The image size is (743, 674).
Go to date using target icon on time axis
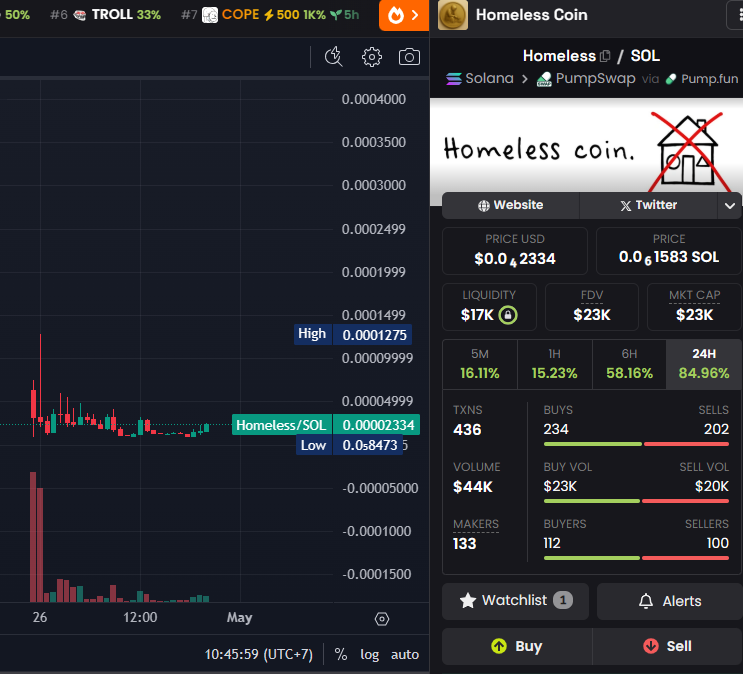click(x=381, y=619)
